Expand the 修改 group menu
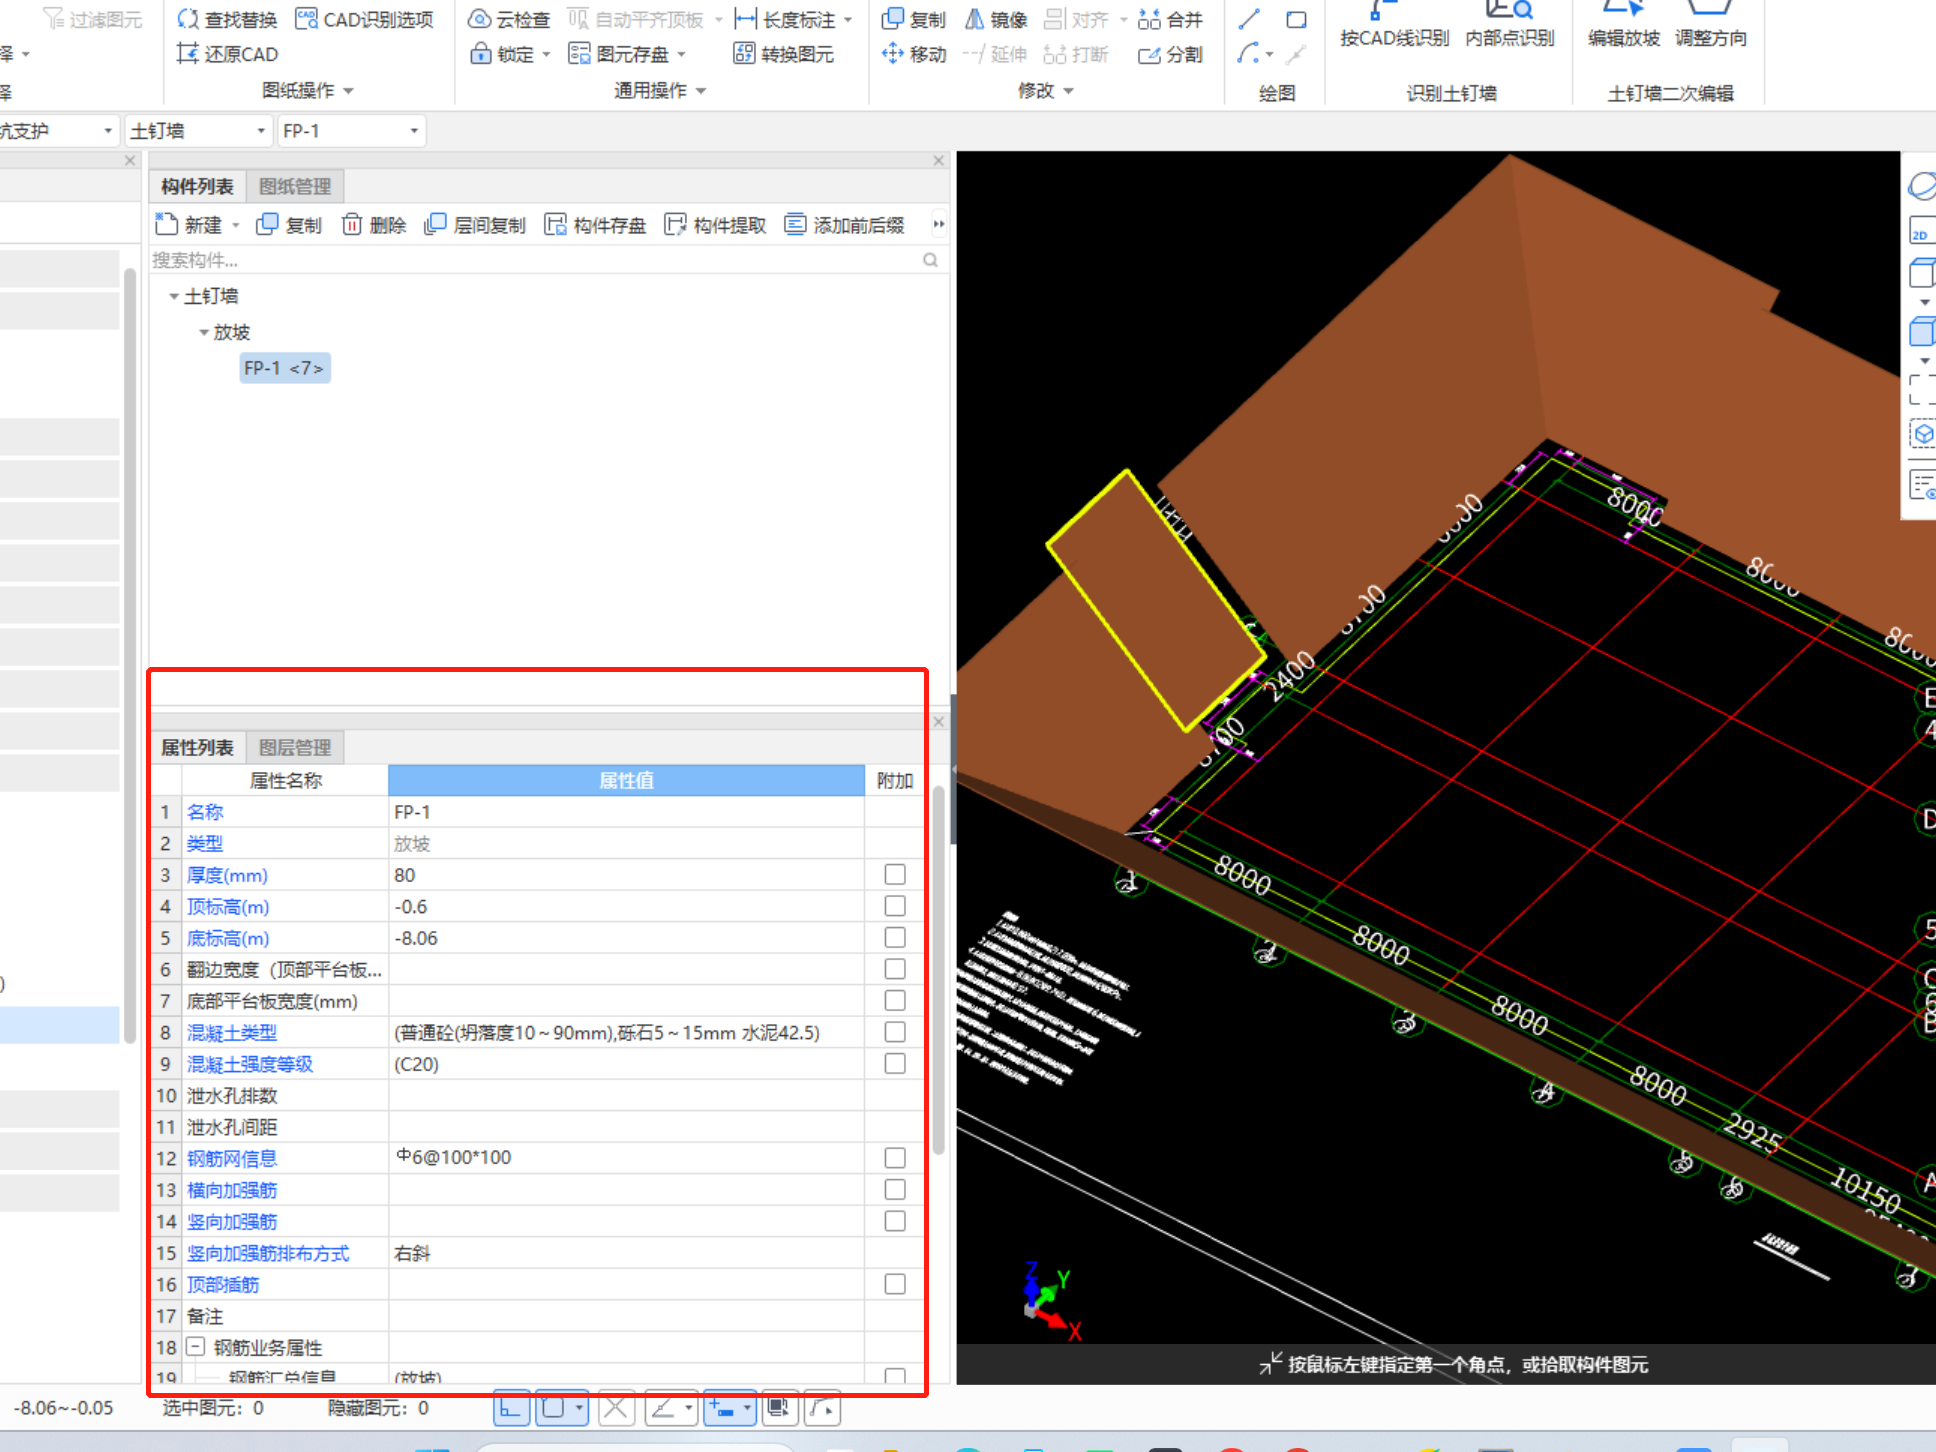This screenshot has width=1936, height=1452. pos(1068,91)
